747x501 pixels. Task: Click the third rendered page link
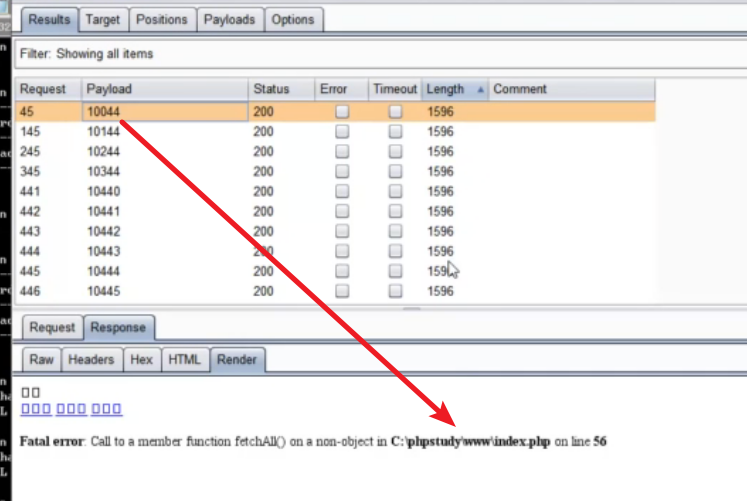click(x=106, y=409)
